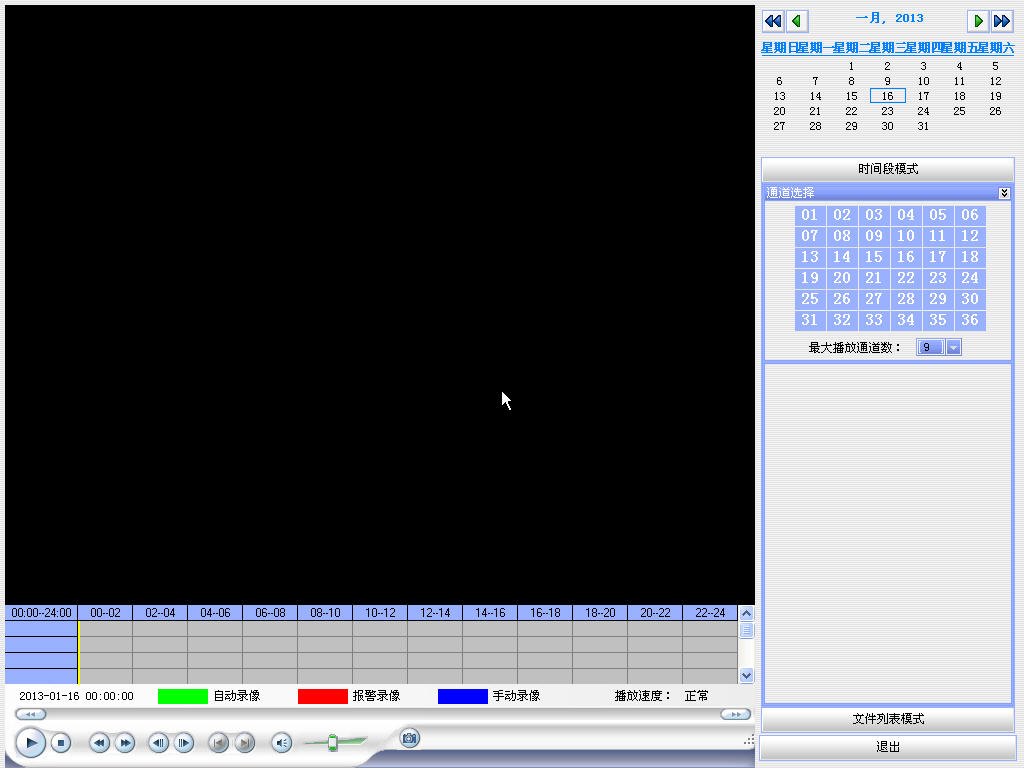Select calendar date 1
Image resolution: width=1024 pixels, height=768 pixels.
851,66
